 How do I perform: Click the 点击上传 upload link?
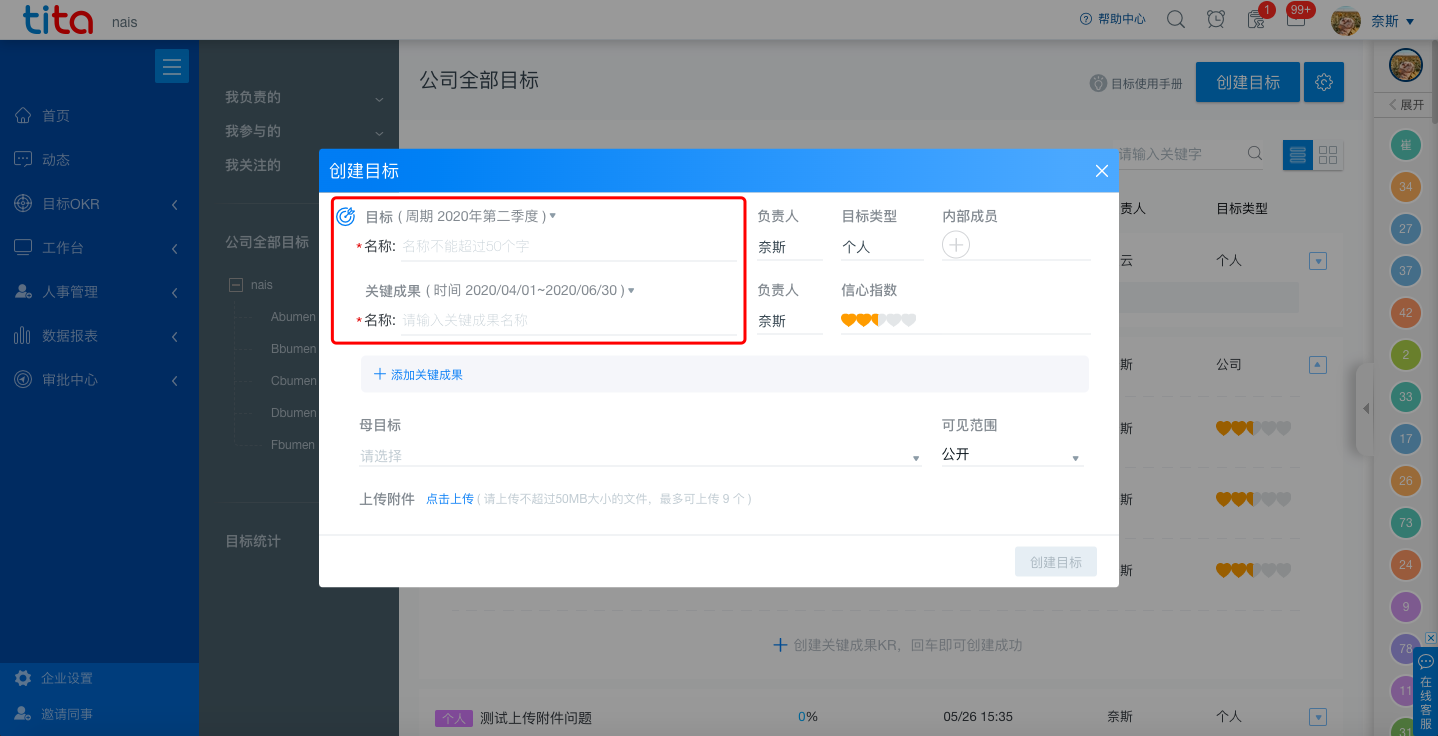point(450,498)
